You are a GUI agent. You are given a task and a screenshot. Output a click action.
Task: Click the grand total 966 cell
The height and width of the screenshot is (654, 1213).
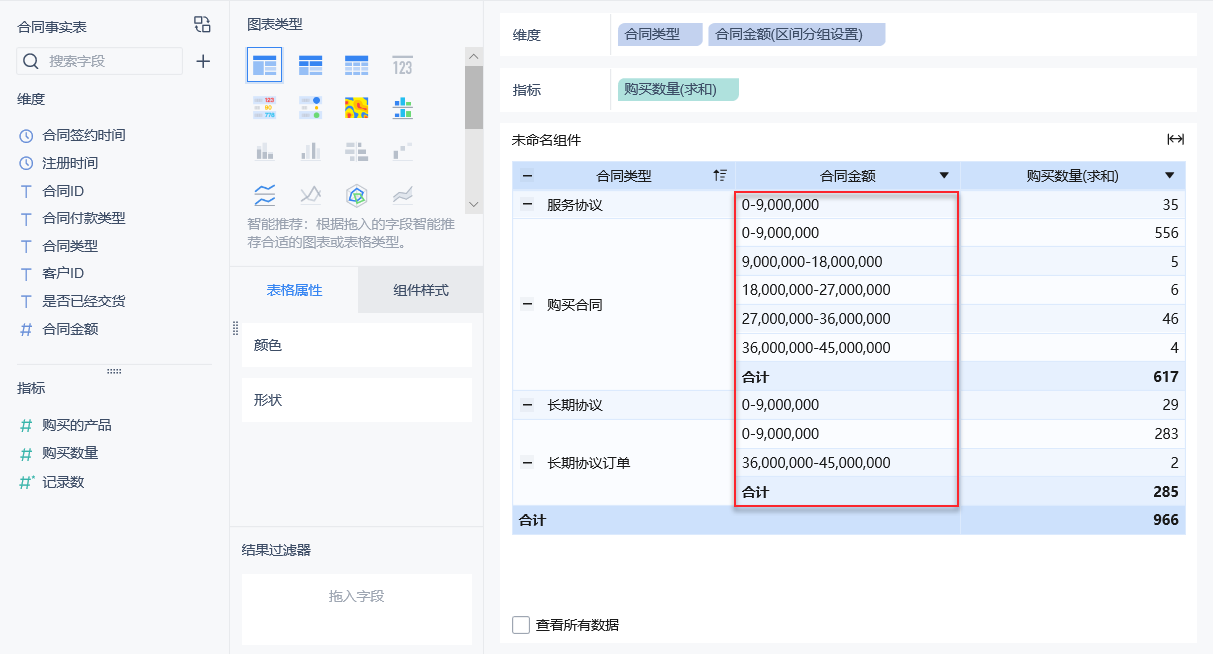1073,520
